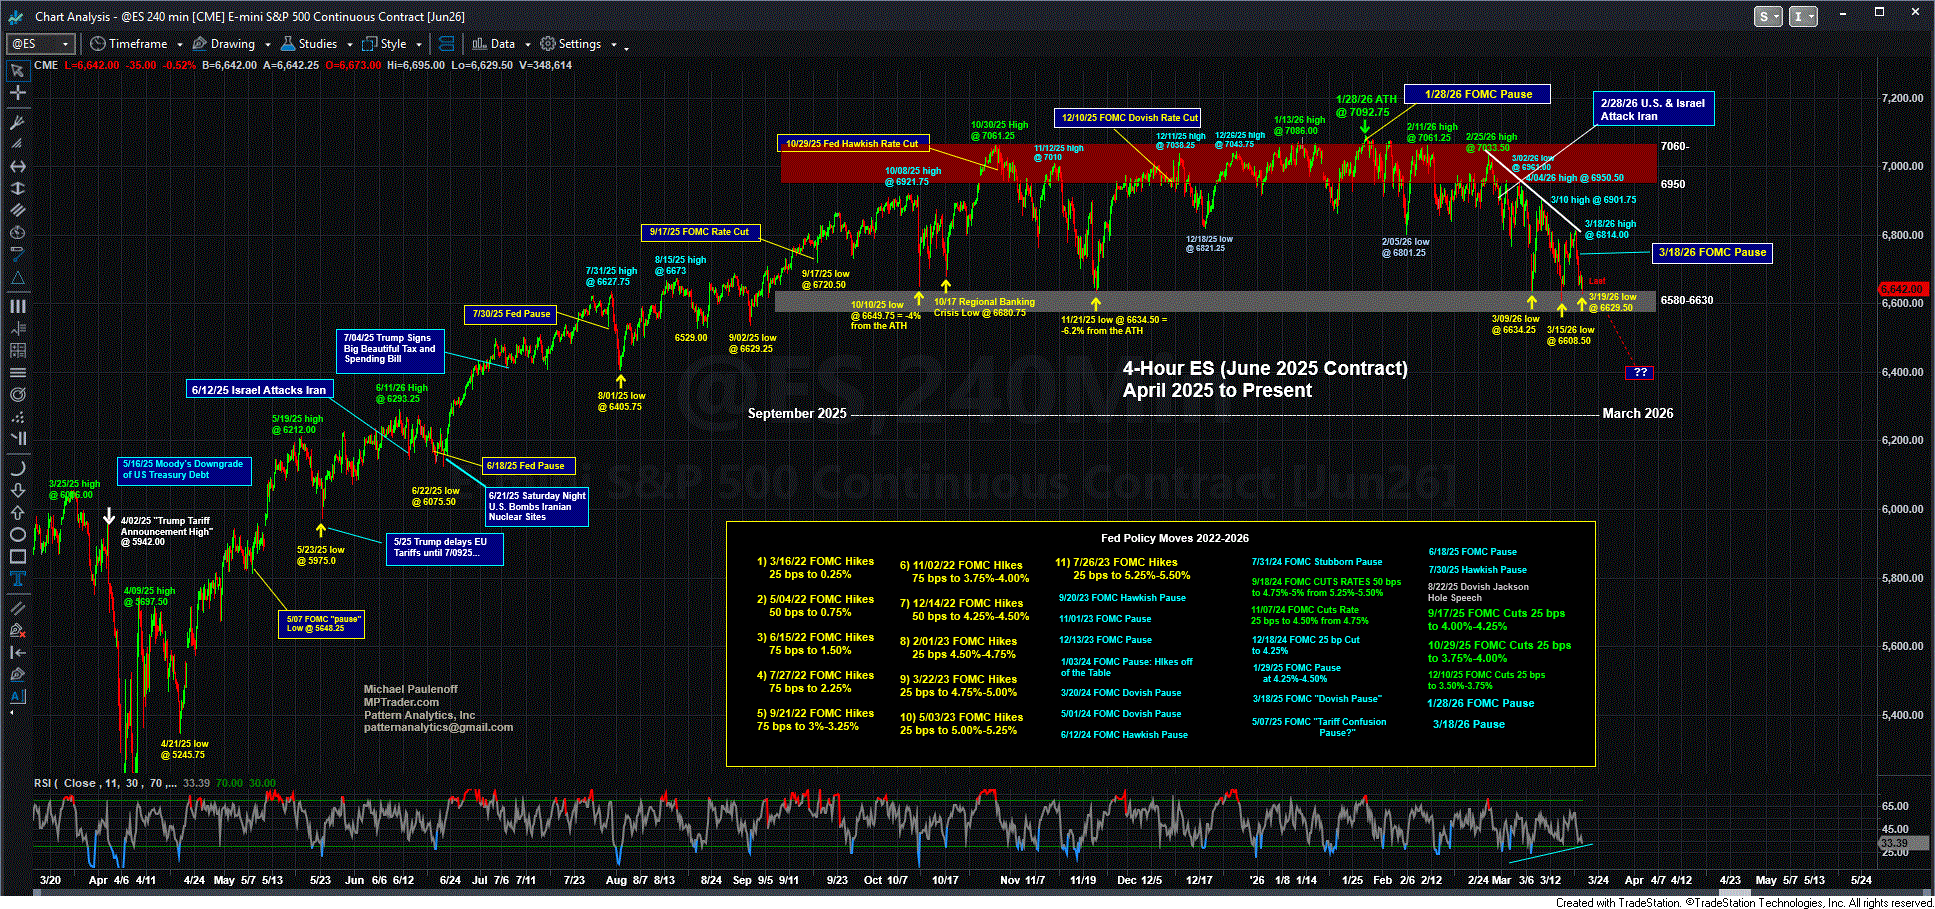
Task: Open the @ES symbol dropdown
Action: point(40,44)
